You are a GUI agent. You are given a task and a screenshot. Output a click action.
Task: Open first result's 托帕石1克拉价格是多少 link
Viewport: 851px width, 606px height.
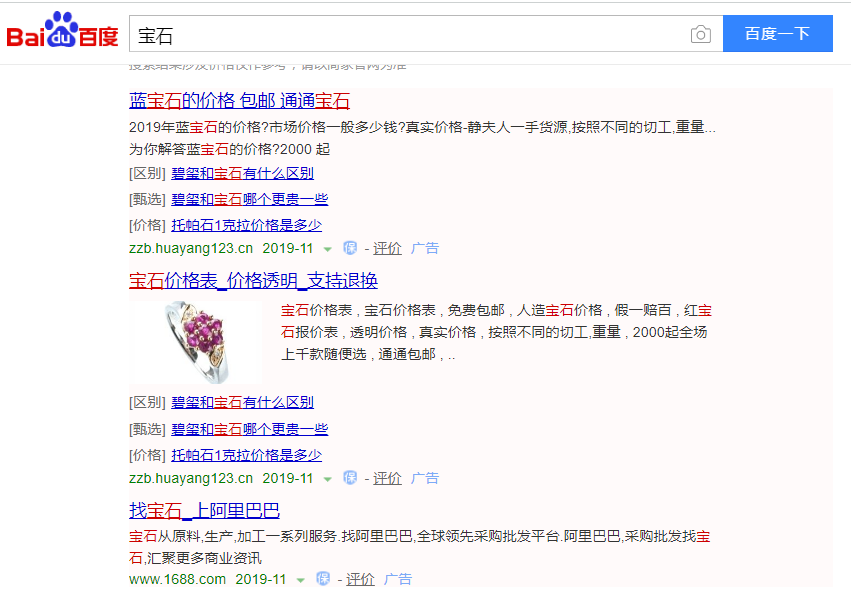pyautogui.click(x=246, y=225)
